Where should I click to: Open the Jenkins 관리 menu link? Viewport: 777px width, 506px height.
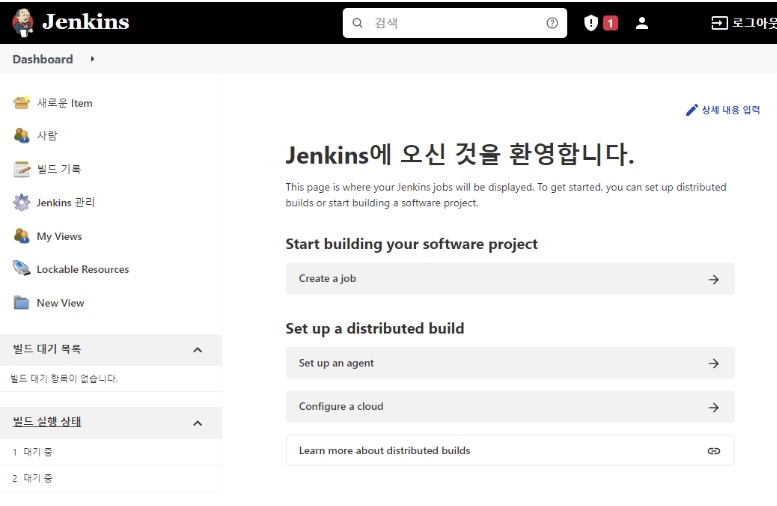coord(65,202)
